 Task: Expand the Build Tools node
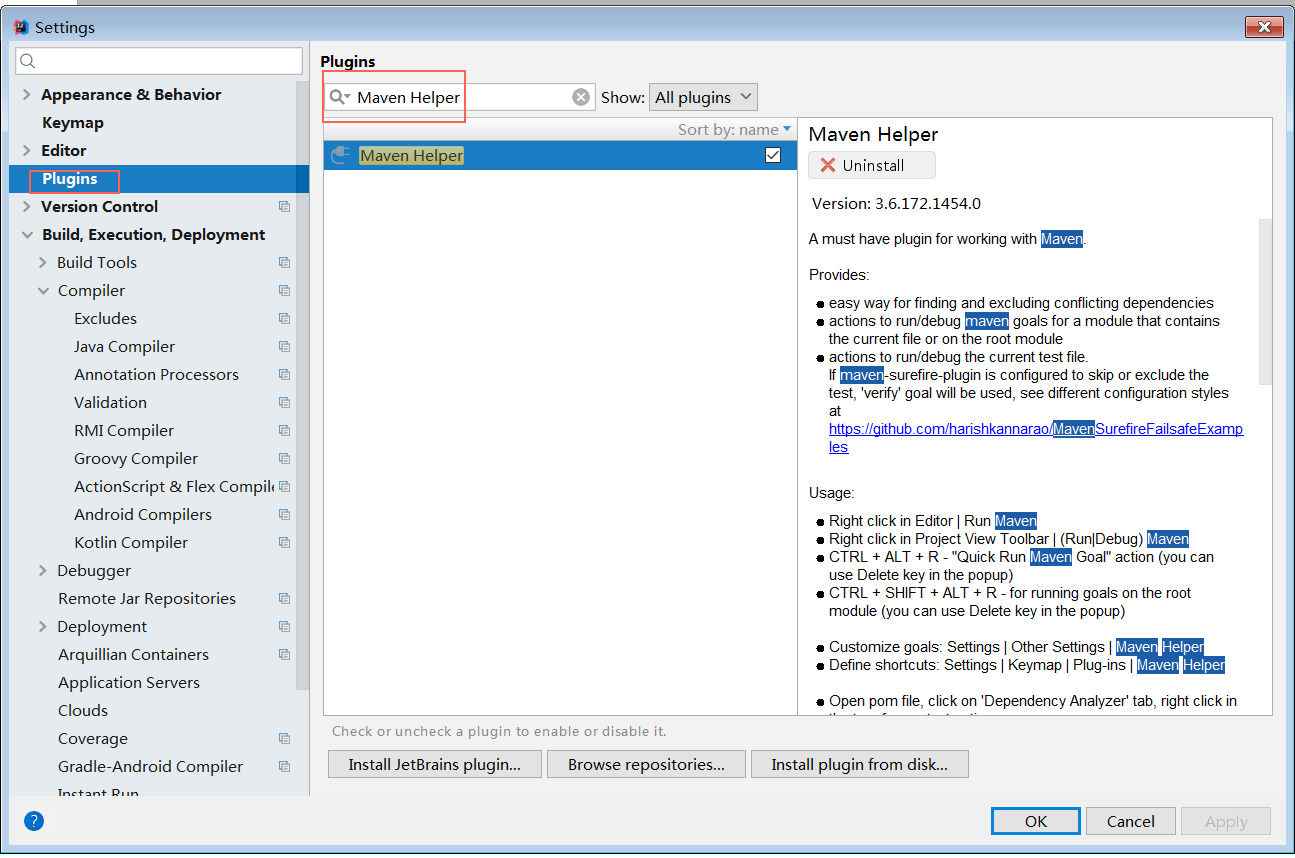click(x=43, y=262)
